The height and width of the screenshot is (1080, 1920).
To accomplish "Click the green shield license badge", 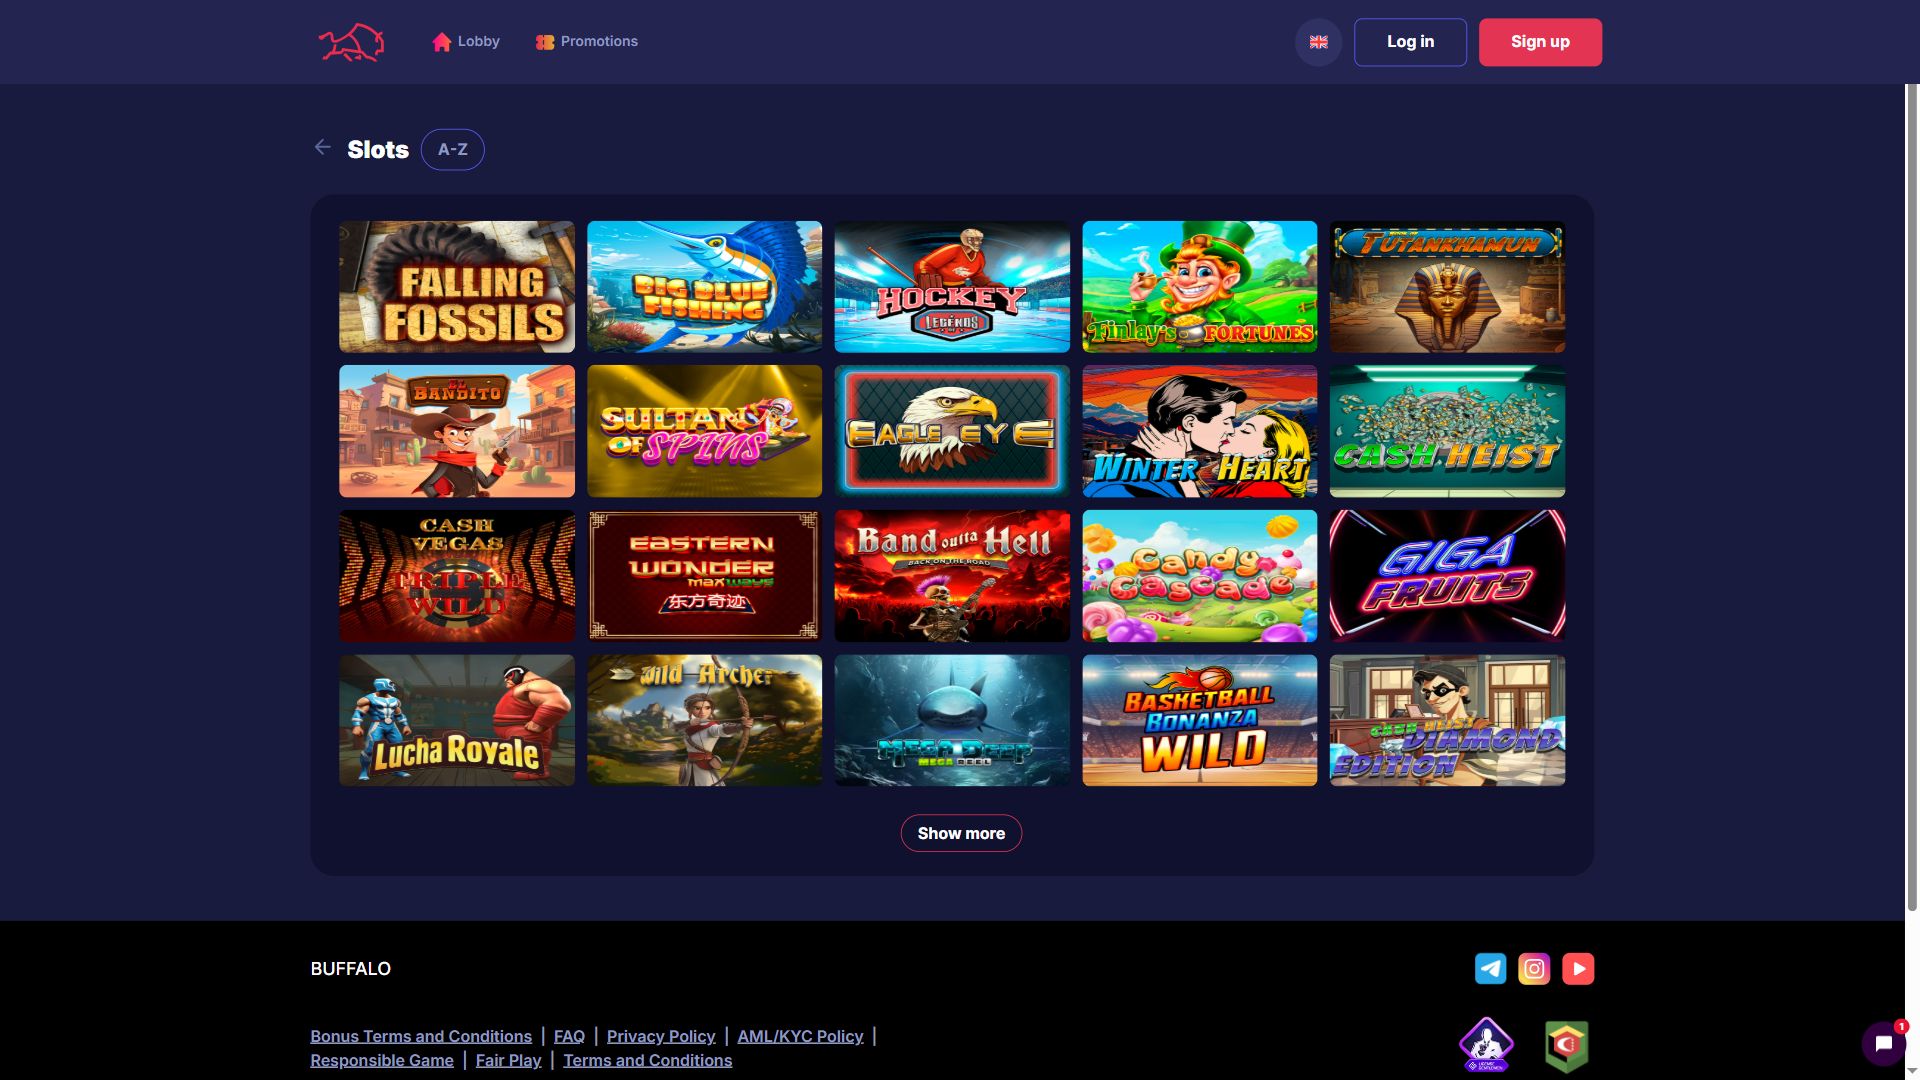I will tap(1566, 1046).
